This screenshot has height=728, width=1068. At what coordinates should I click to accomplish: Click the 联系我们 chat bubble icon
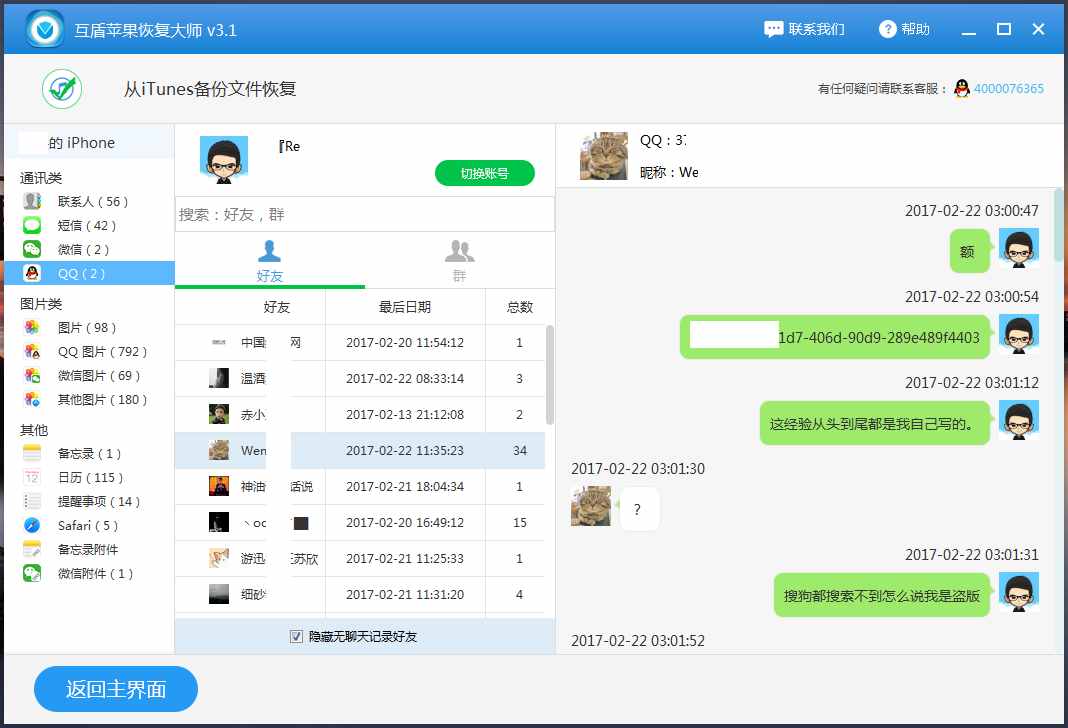click(774, 29)
